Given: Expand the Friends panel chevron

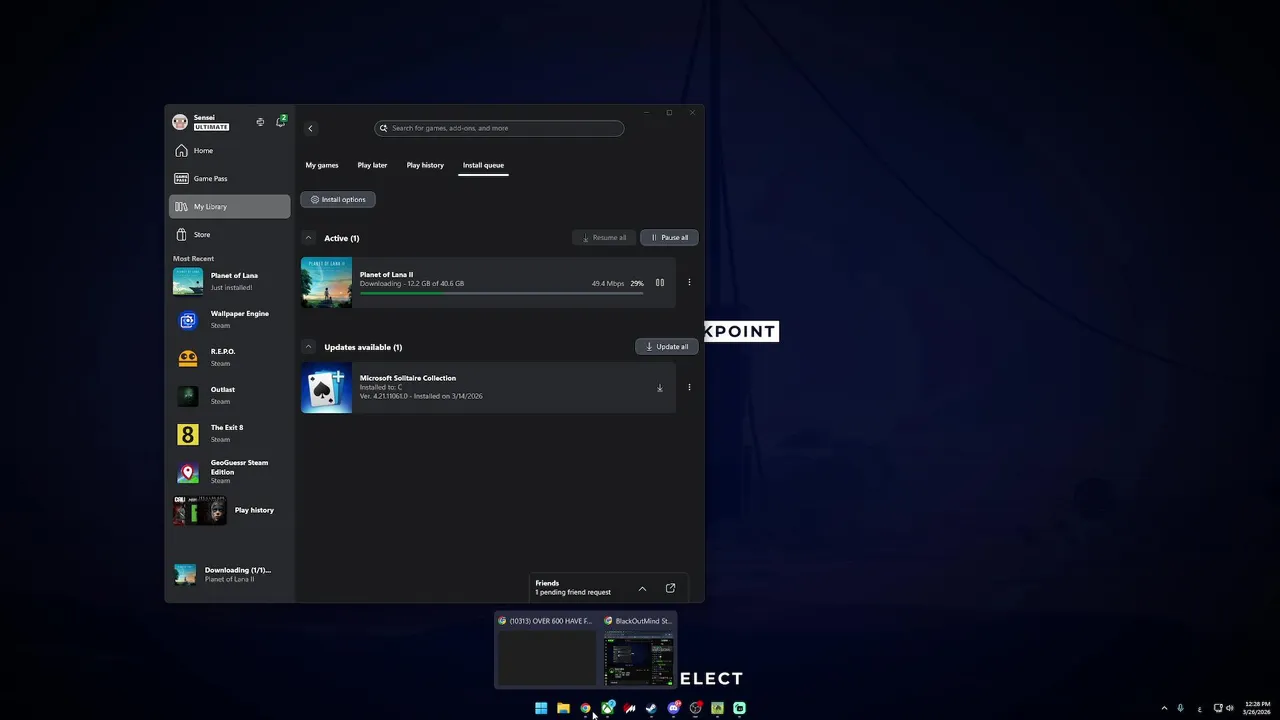Looking at the screenshot, I should [642, 588].
